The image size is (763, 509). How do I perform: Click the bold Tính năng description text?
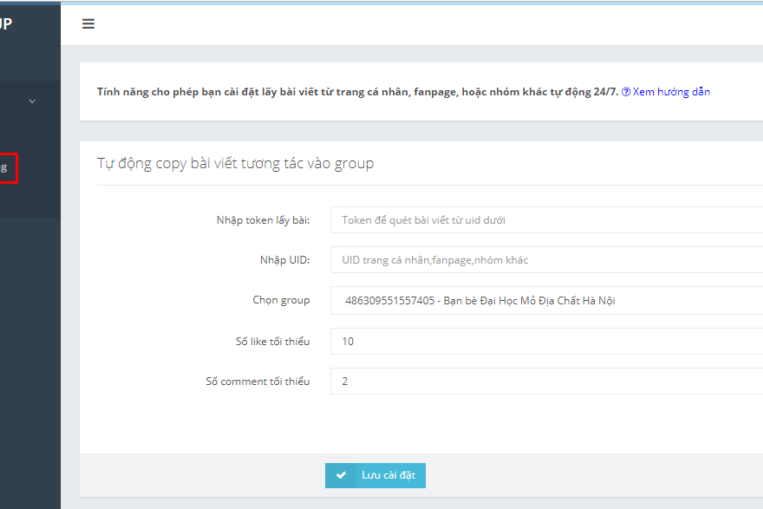(x=357, y=92)
